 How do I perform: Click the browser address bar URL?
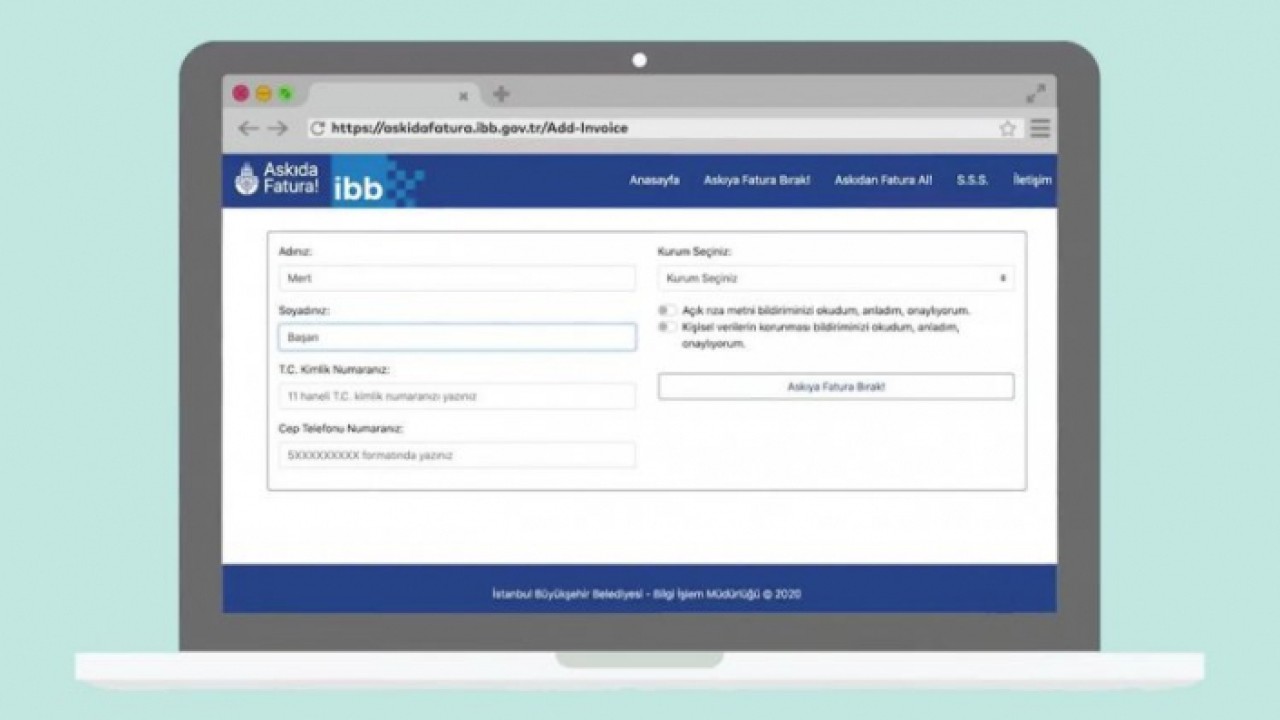[x=480, y=128]
